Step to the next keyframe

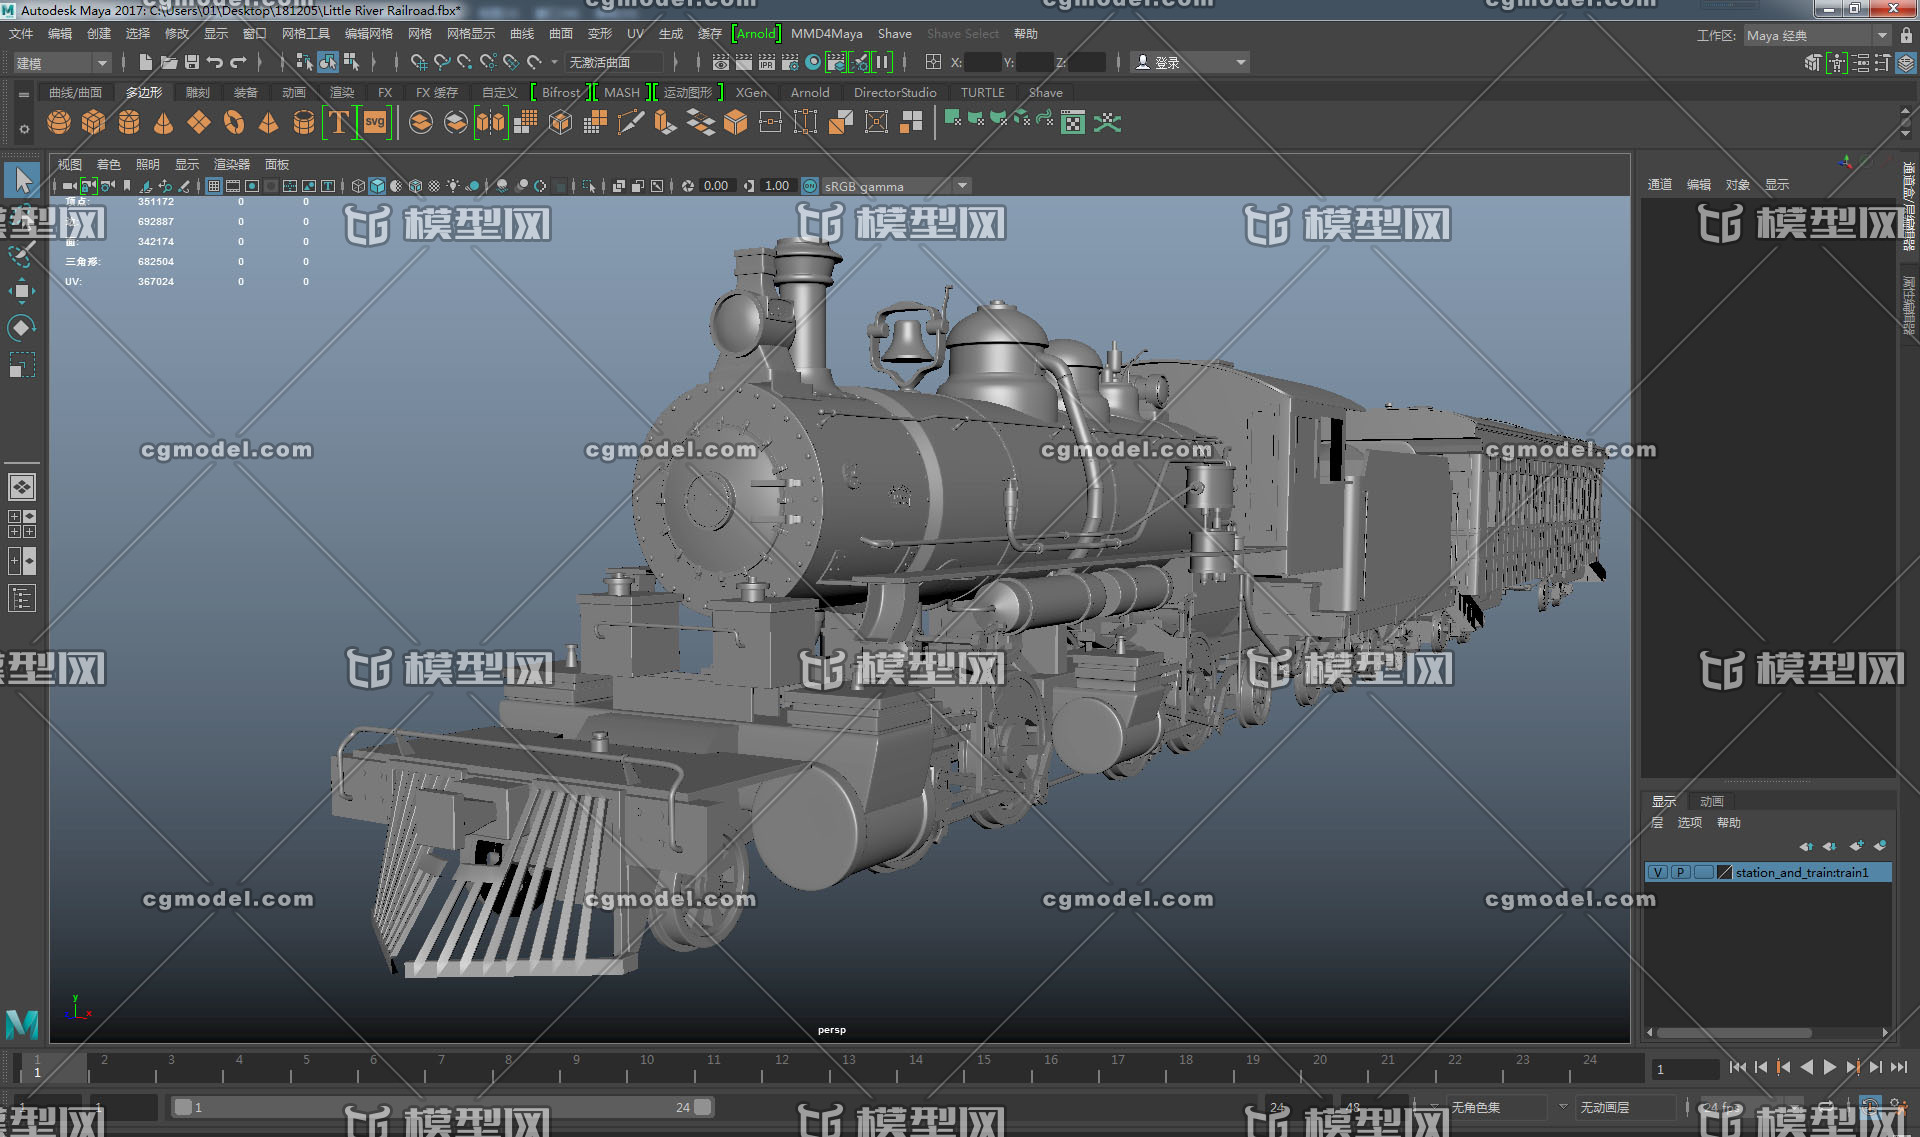(x=1853, y=1067)
